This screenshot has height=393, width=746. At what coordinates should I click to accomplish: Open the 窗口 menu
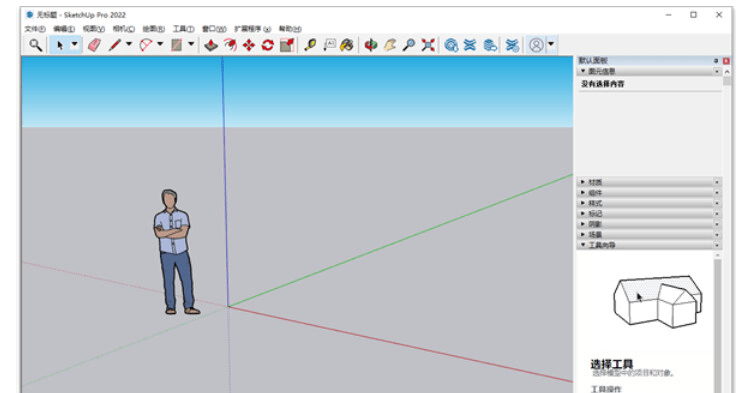point(214,29)
